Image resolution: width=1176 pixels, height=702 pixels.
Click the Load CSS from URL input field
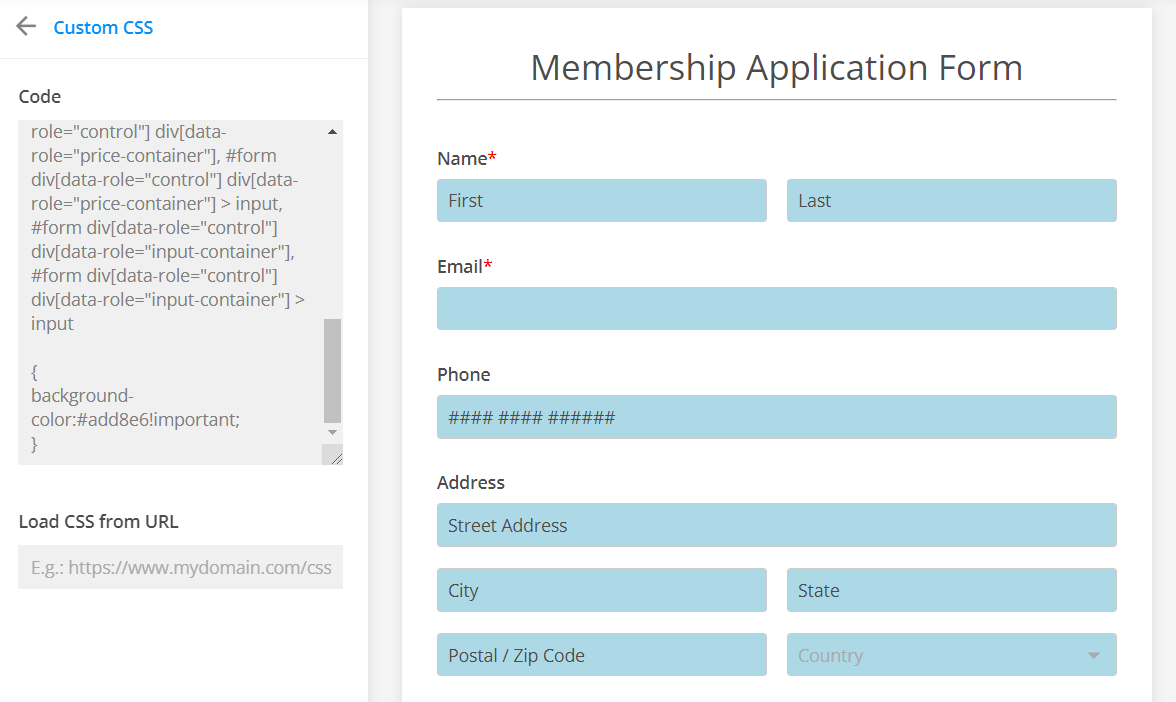(180, 567)
